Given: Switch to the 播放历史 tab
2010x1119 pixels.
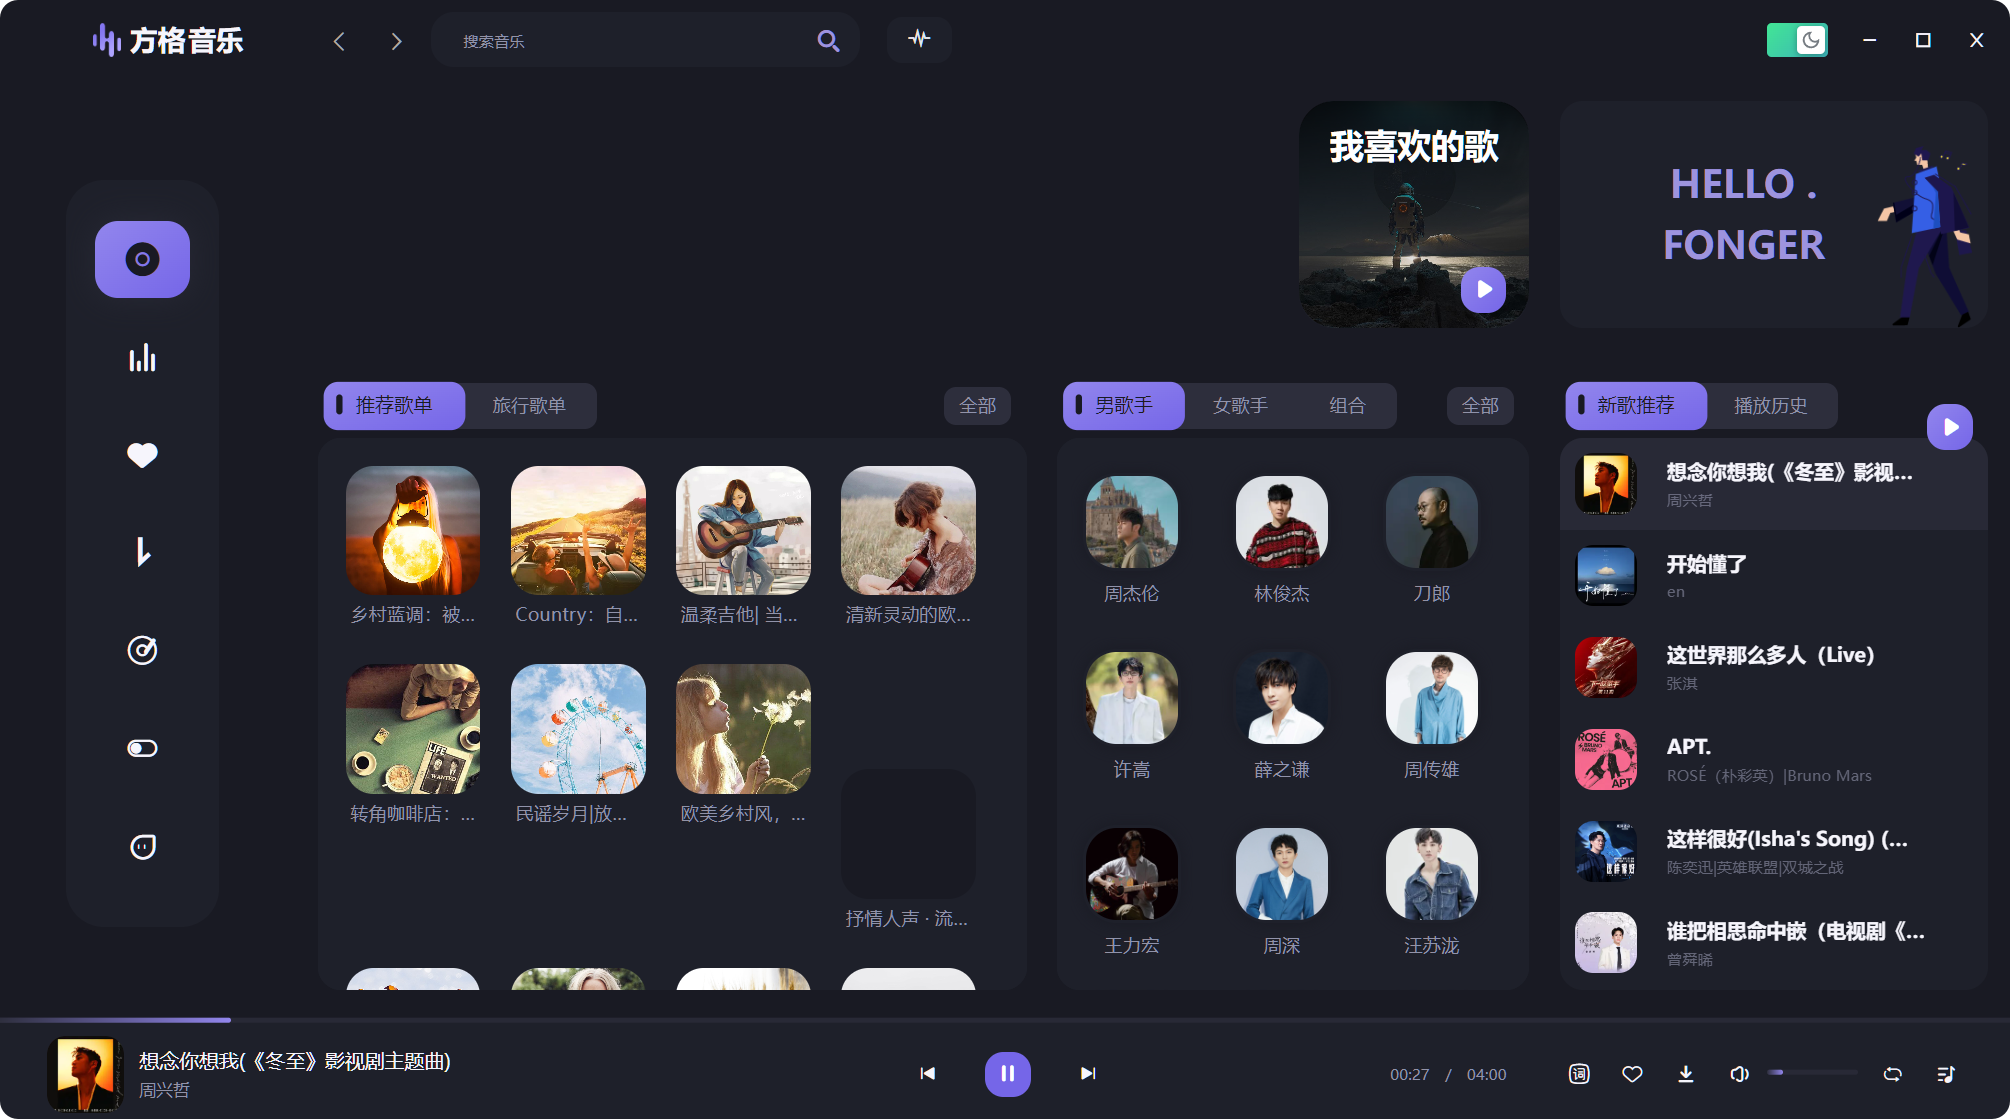Looking at the screenshot, I should [1770, 406].
